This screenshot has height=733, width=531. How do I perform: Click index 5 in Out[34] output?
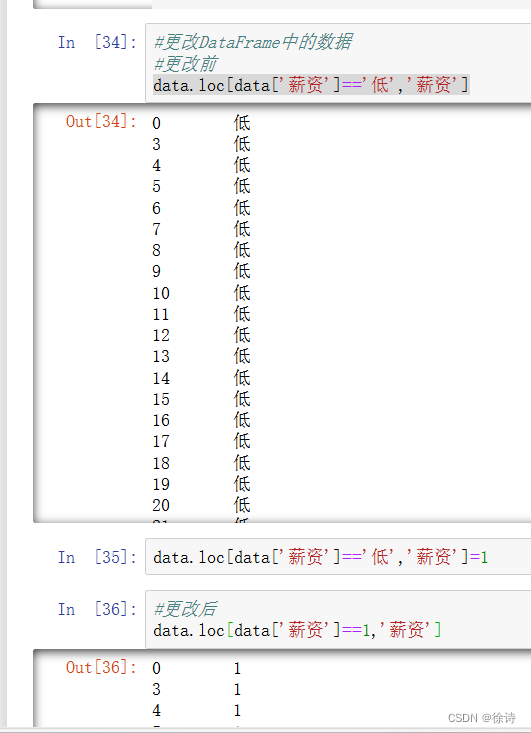157,187
